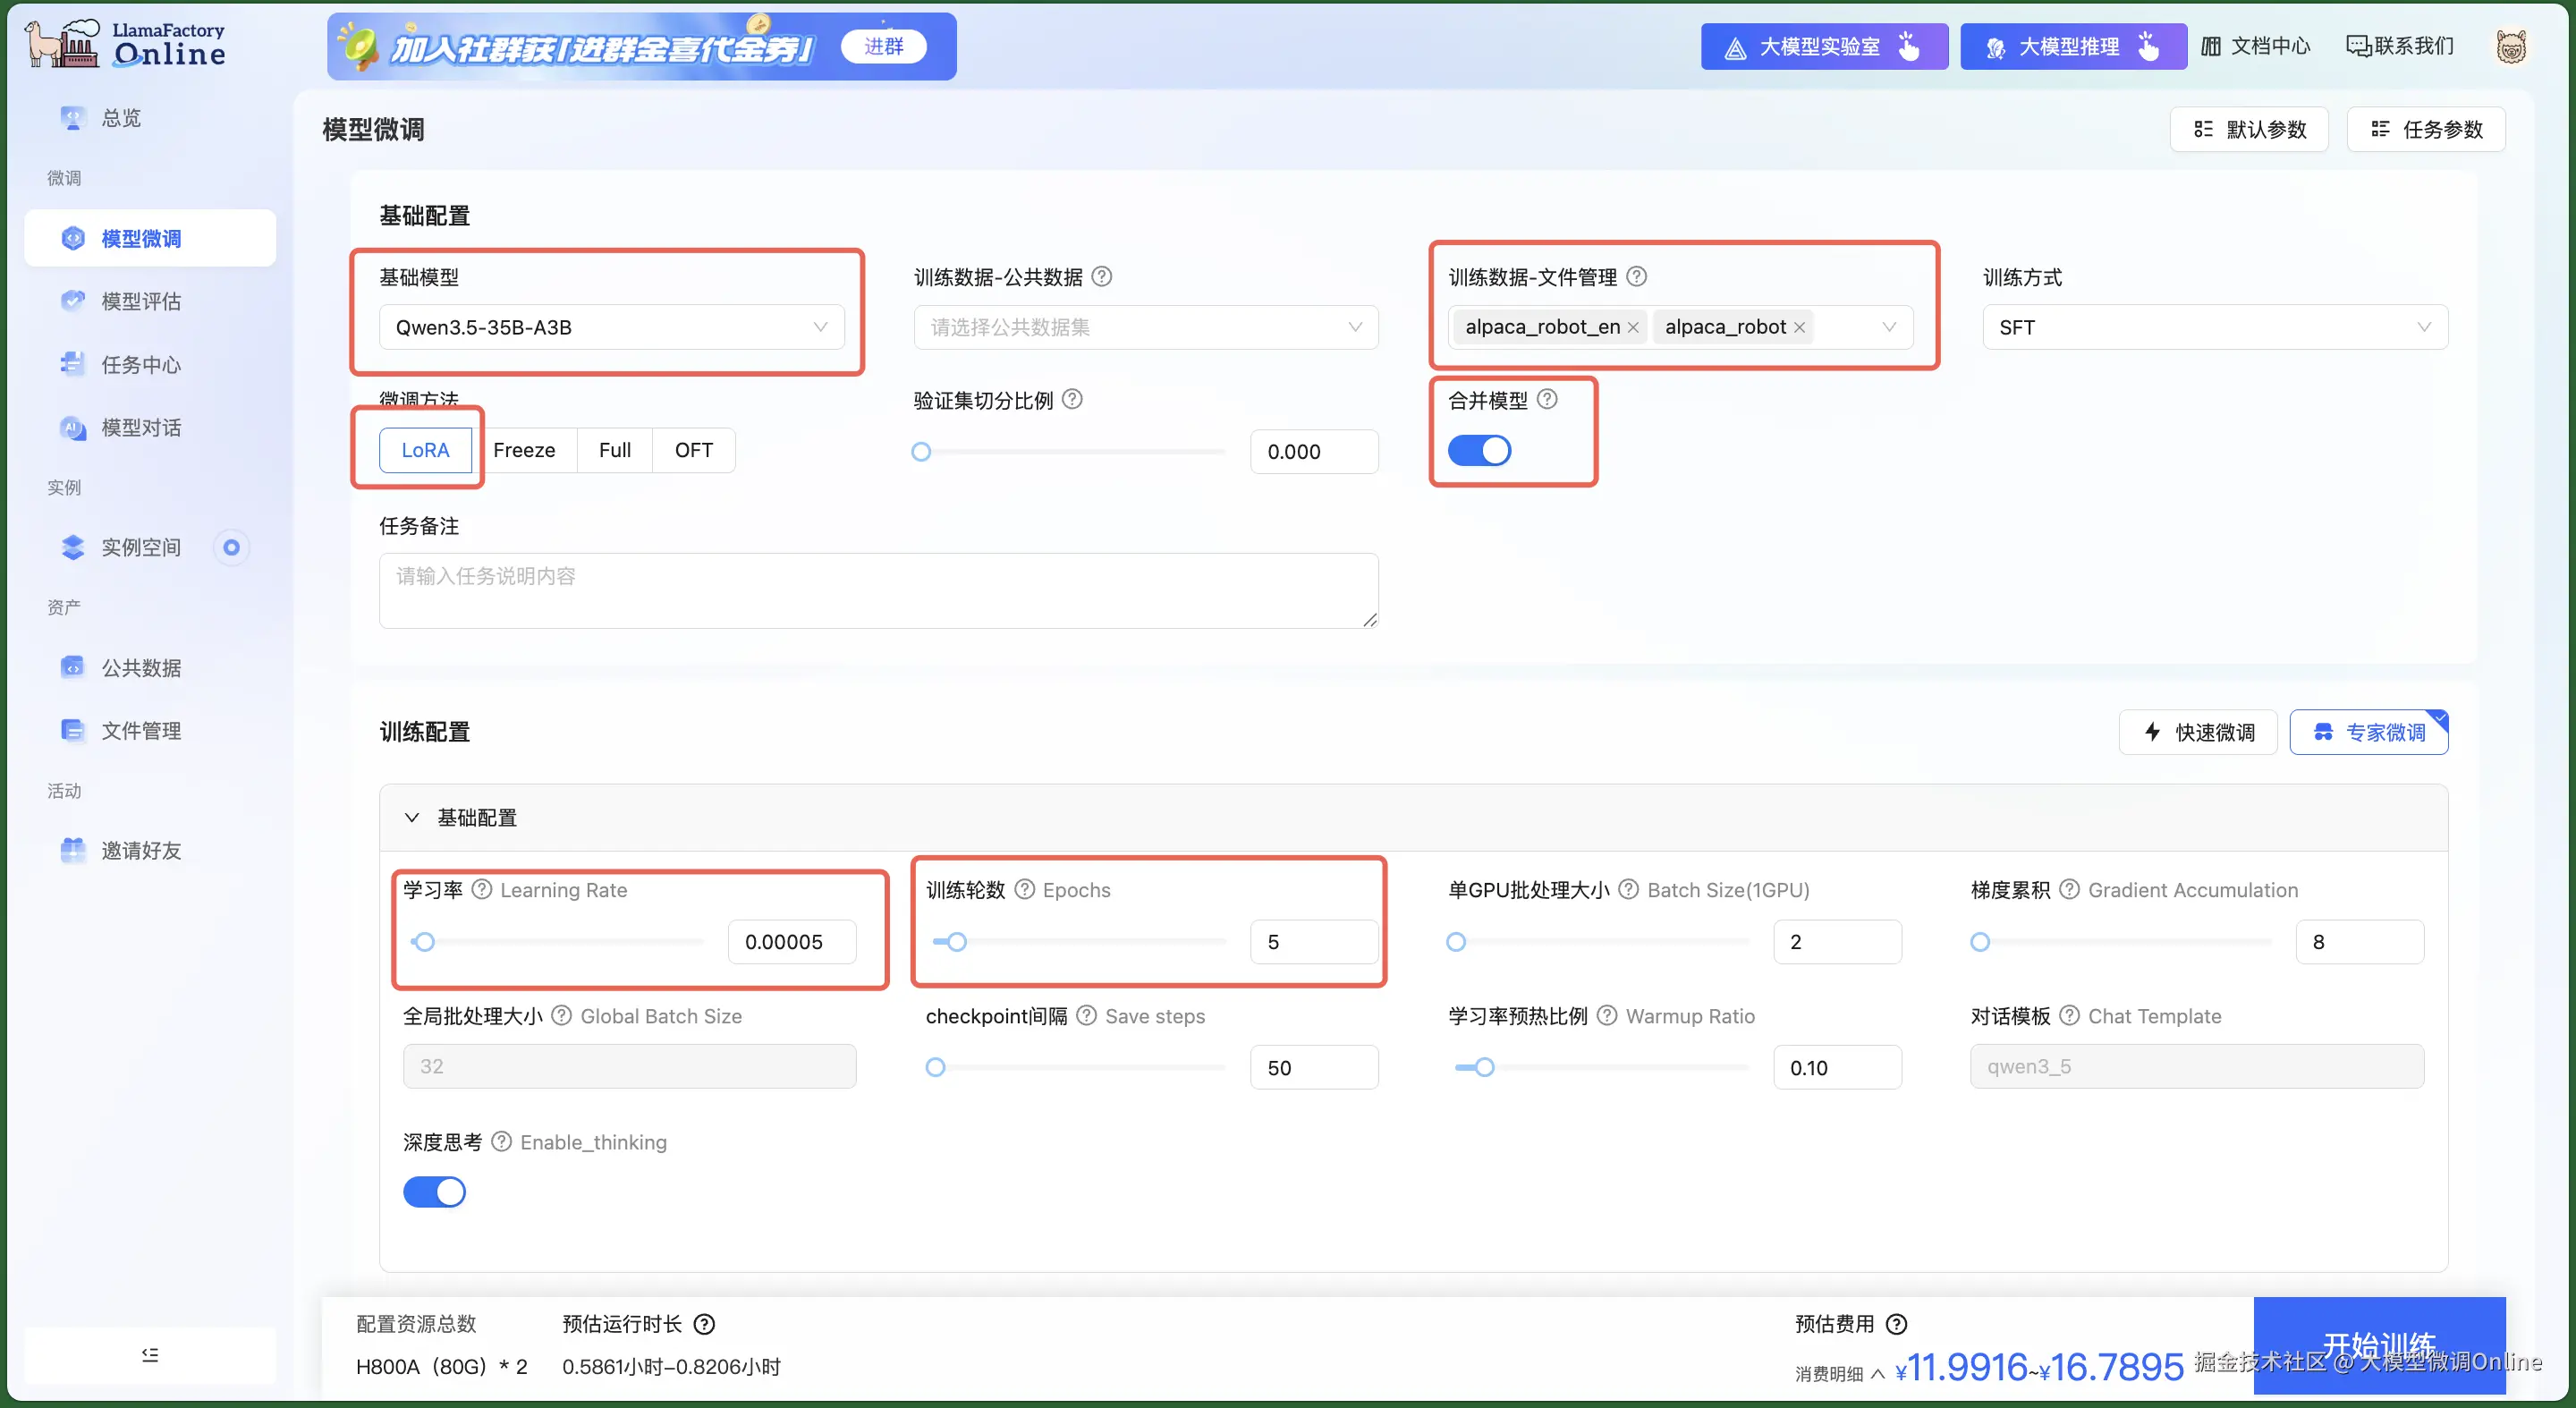
Task: Click the help icon next to 学习率
Action: tap(481, 889)
